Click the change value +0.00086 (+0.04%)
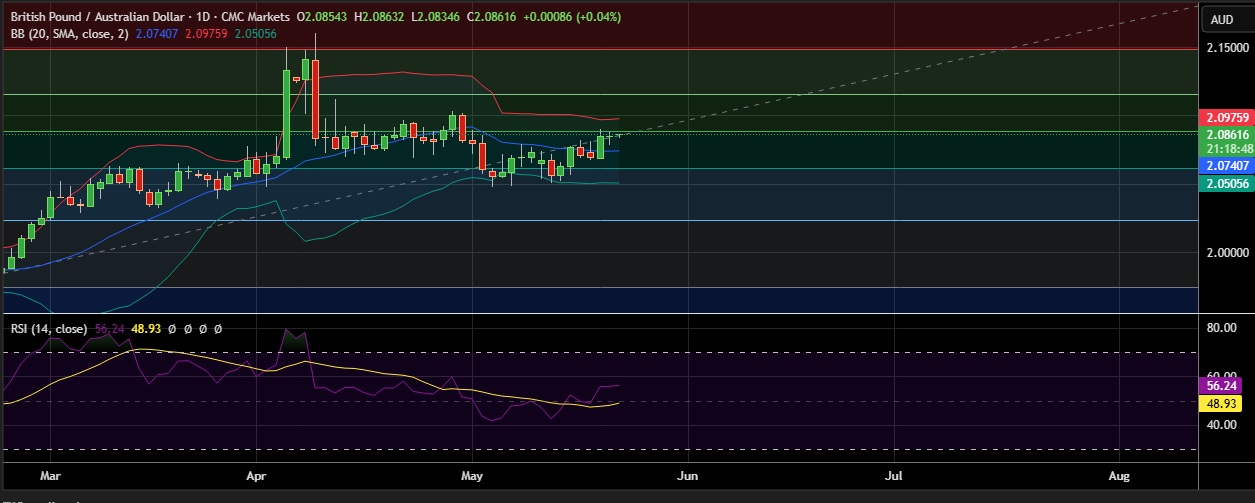The width and height of the screenshot is (1255, 503). 572,18
